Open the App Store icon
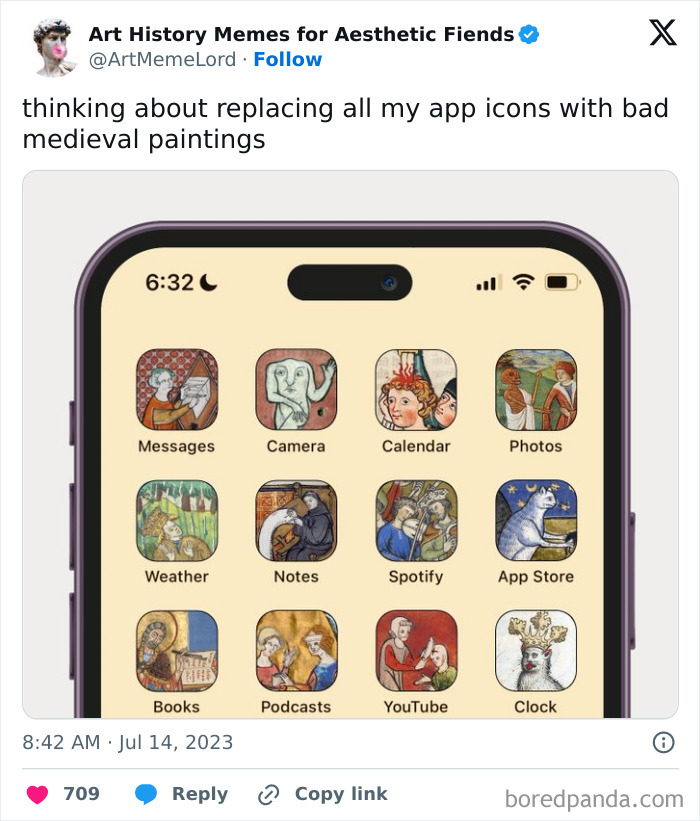Image resolution: width=700 pixels, height=821 pixels. (x=537, y=519)
